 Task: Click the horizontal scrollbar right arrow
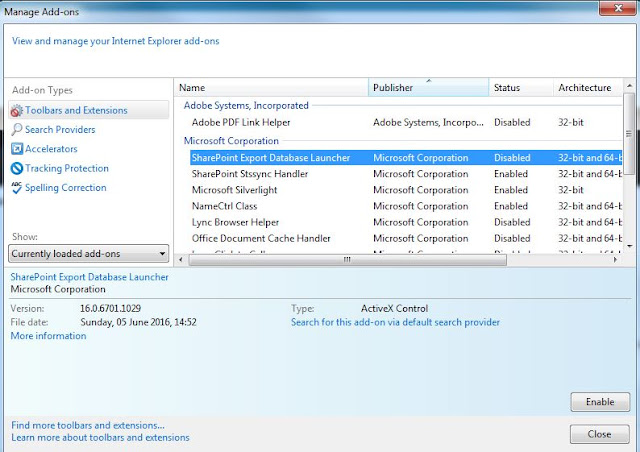pyautogui.click(x=616, y=259)
